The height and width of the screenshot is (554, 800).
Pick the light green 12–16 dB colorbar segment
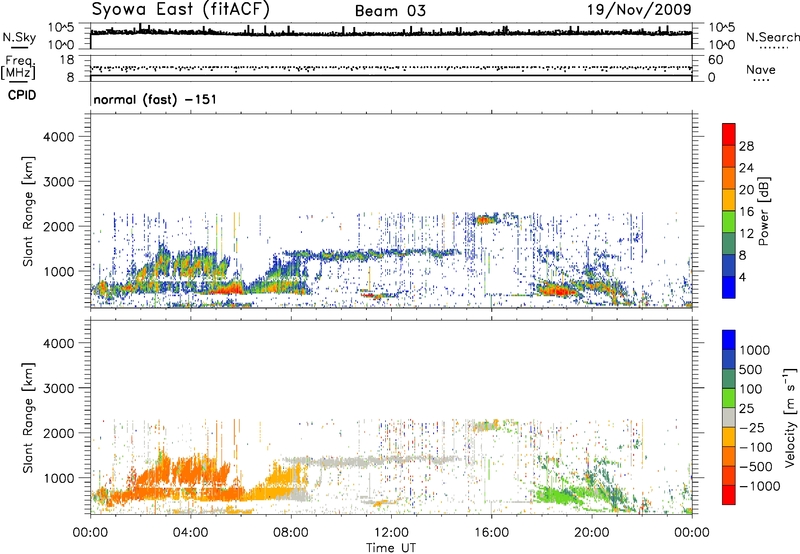729,222
